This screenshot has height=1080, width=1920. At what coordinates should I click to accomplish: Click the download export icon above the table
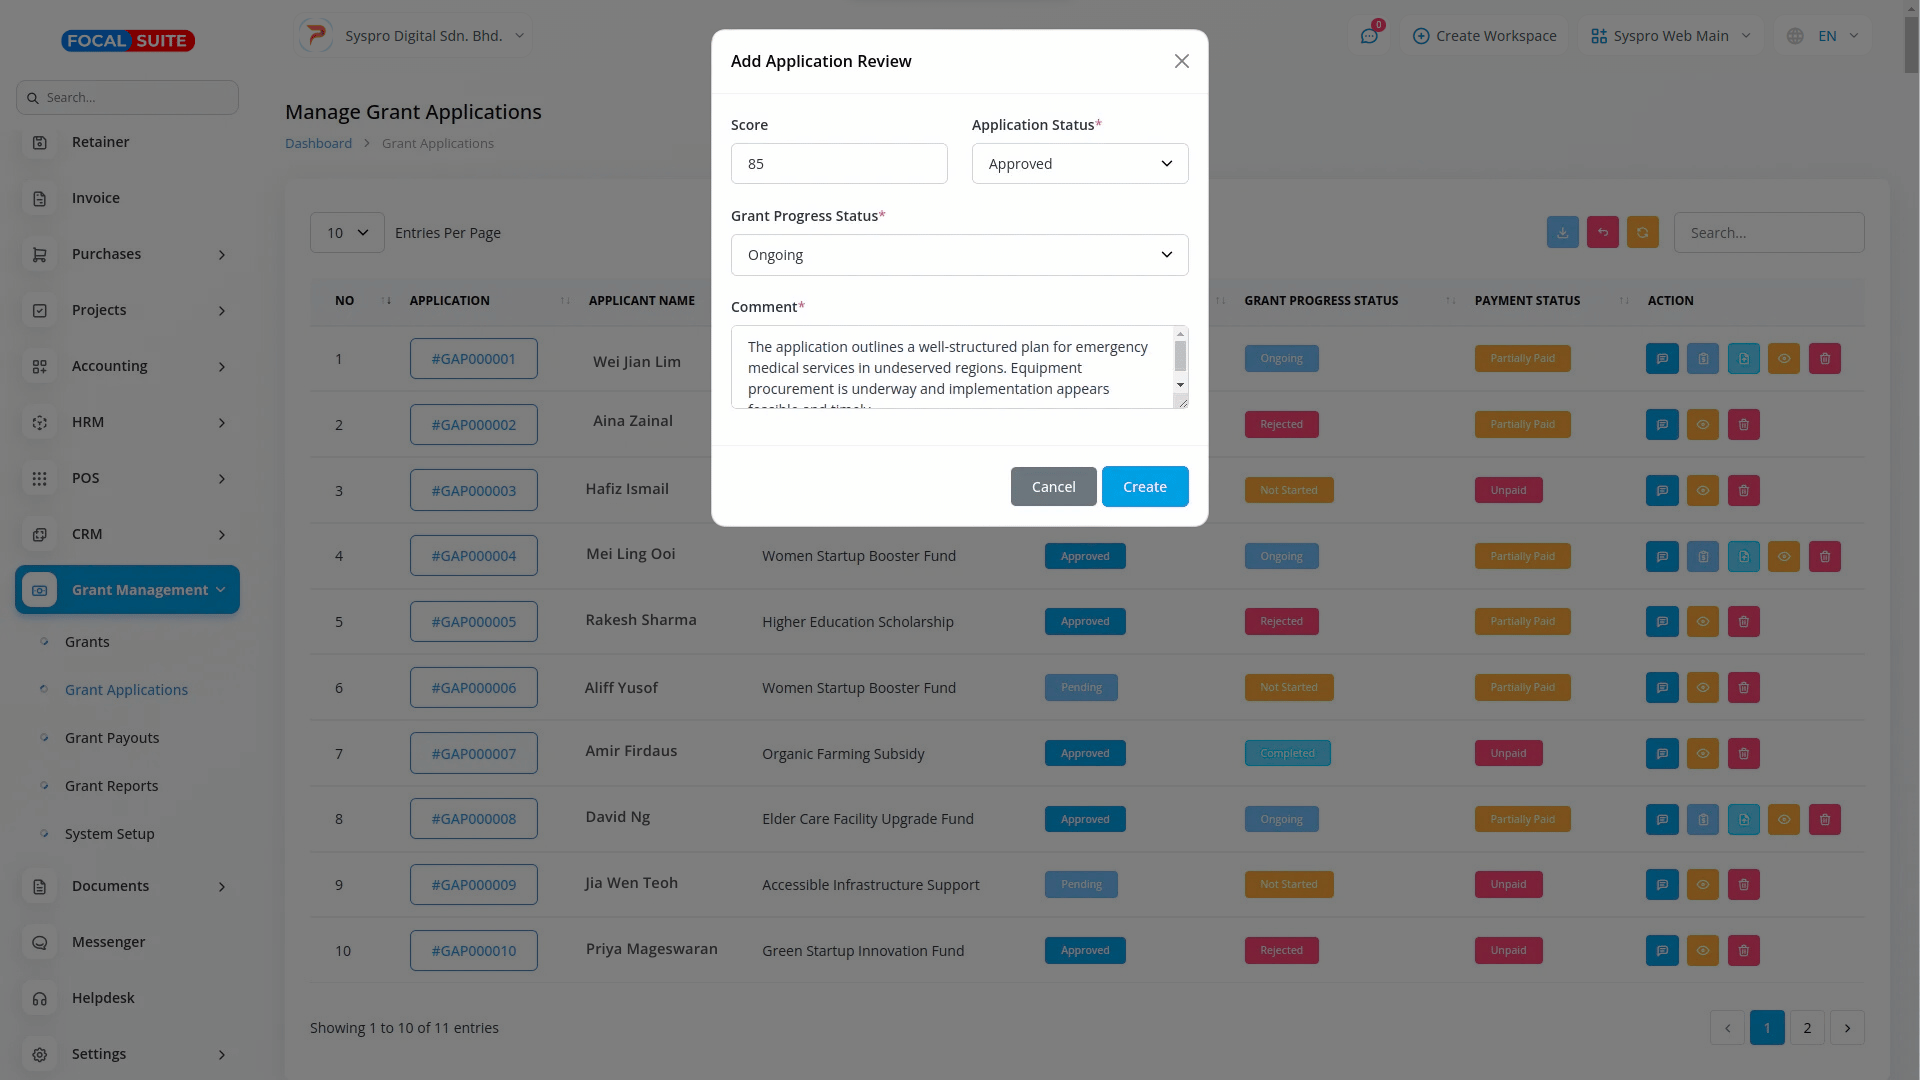[1562, 233]
